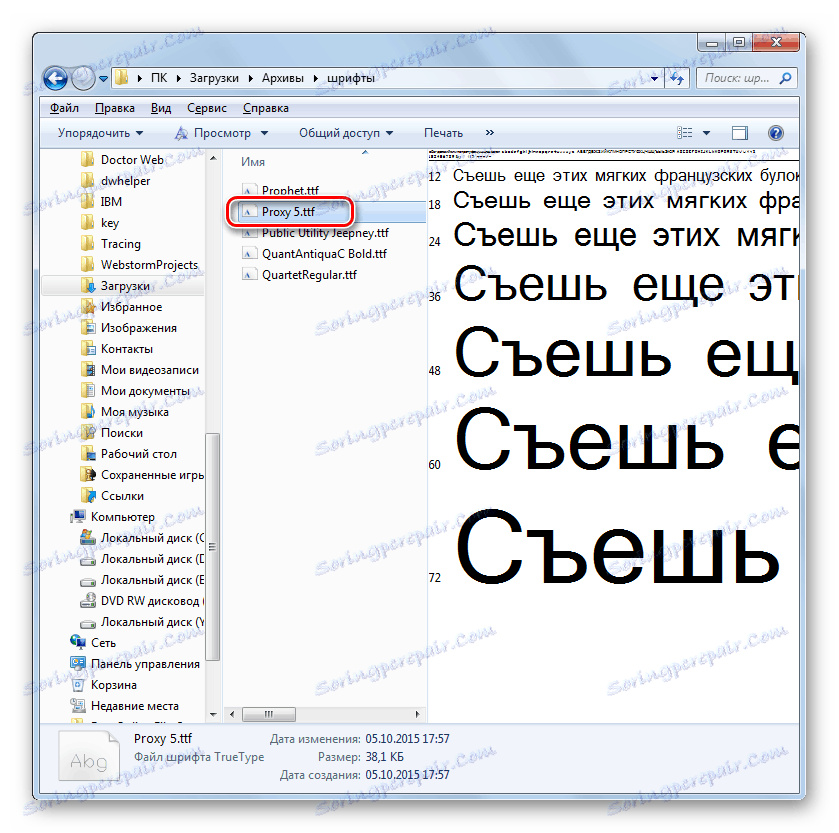Select Локальный диск (D in tree

[x=152, y=559]
